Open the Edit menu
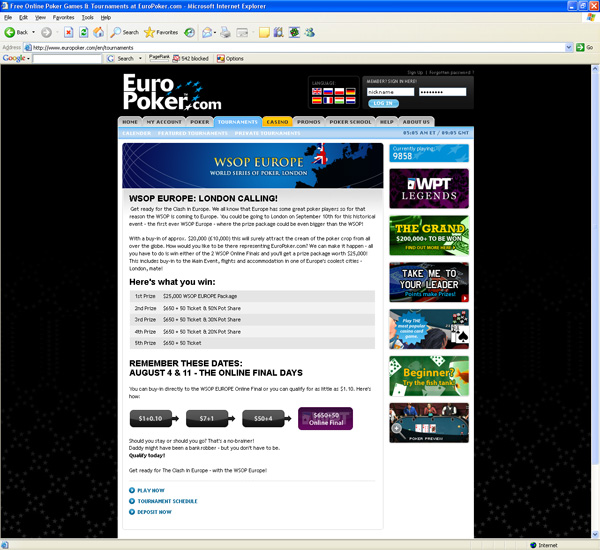Image resolution: width=600 pixels, height=550 pixels. tap(23, 18)
